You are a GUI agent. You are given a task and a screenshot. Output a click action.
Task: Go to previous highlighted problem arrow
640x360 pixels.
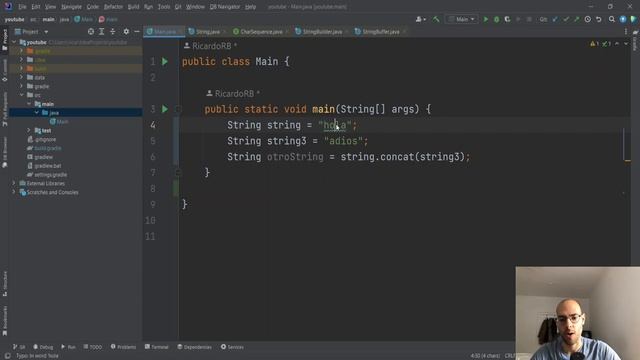(x=617, y=44)
